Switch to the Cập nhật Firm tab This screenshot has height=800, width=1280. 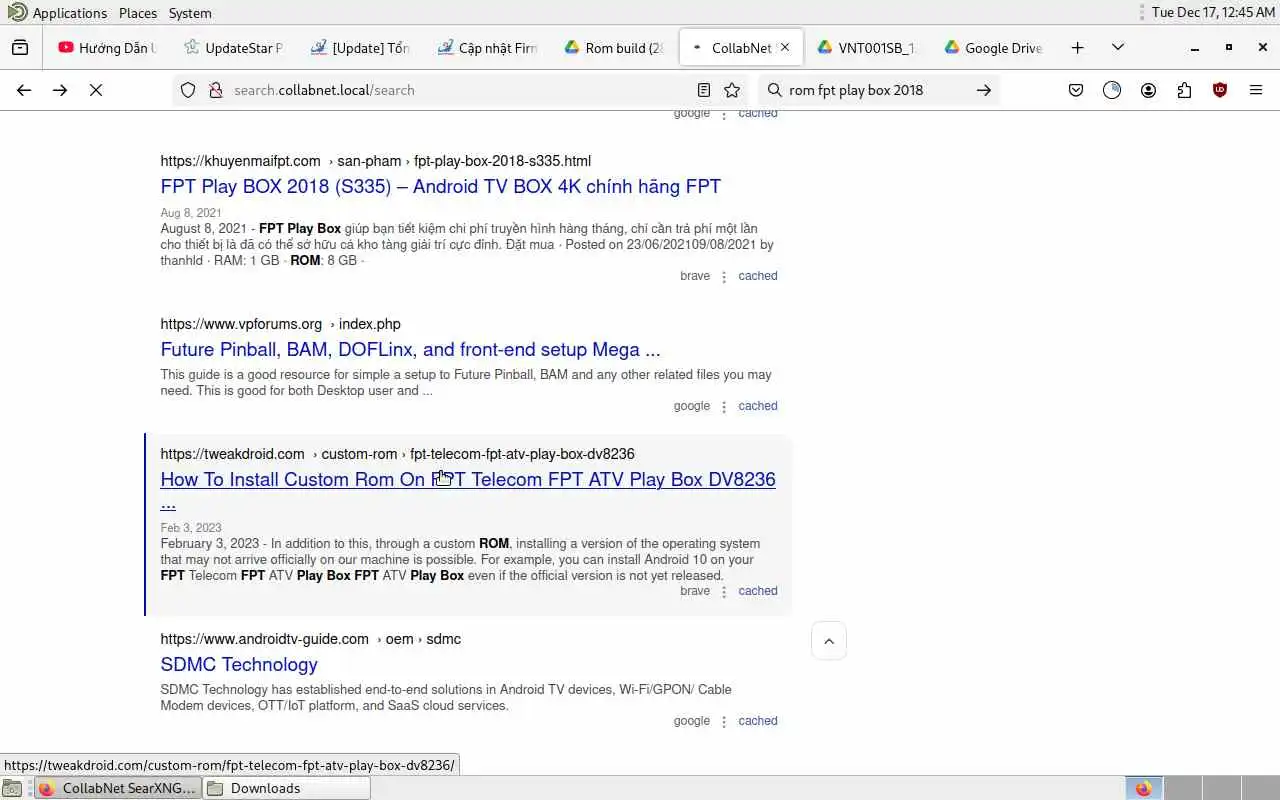click(x=487, y=47)
